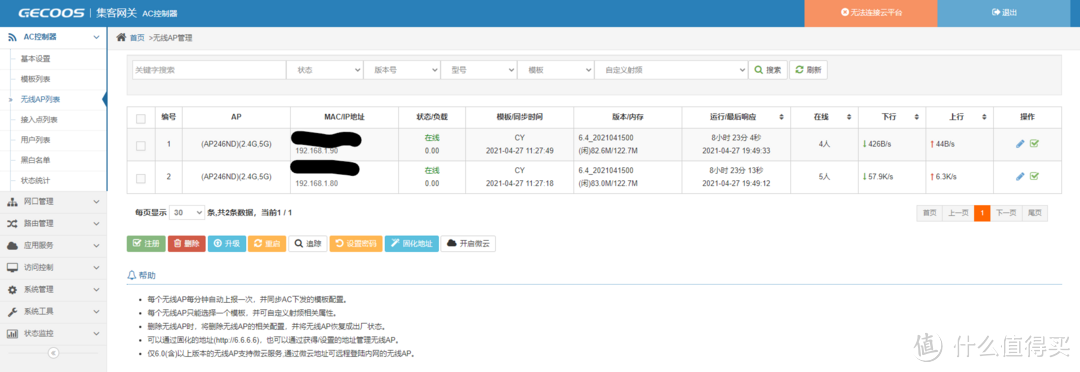Click the AC控制器 wifi icon
Viewport: 1080px width, 372px height.
[12, 37]
